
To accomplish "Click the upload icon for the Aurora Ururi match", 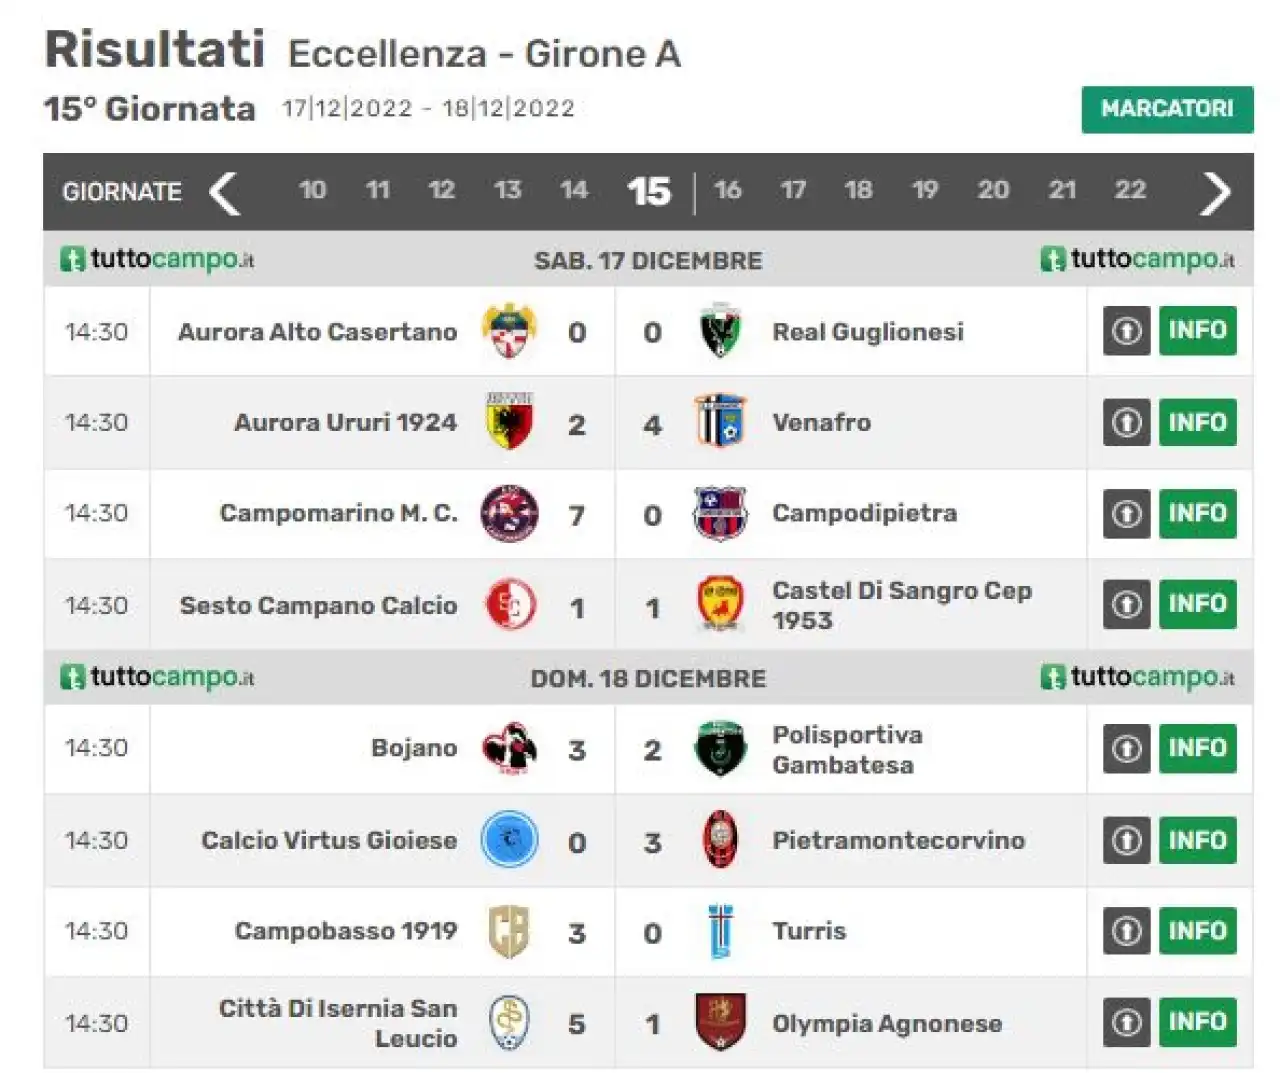I will click(x=1127, y=422).
